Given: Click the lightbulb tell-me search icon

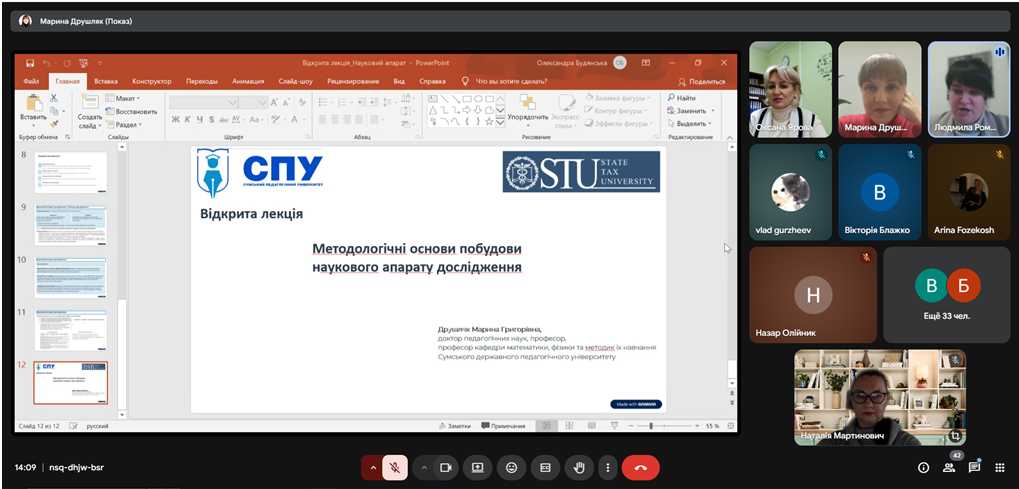Looking at the screenshot, I should tap(465, 81).
